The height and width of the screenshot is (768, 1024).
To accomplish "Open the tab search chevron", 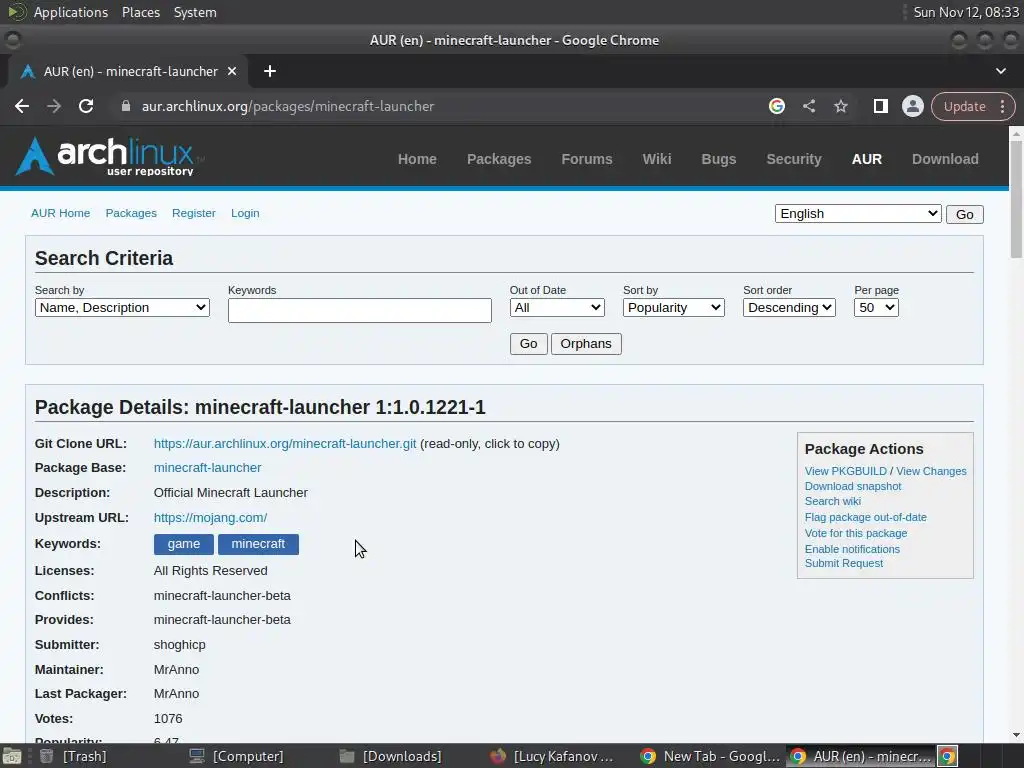I will [x=1000, y=71].
